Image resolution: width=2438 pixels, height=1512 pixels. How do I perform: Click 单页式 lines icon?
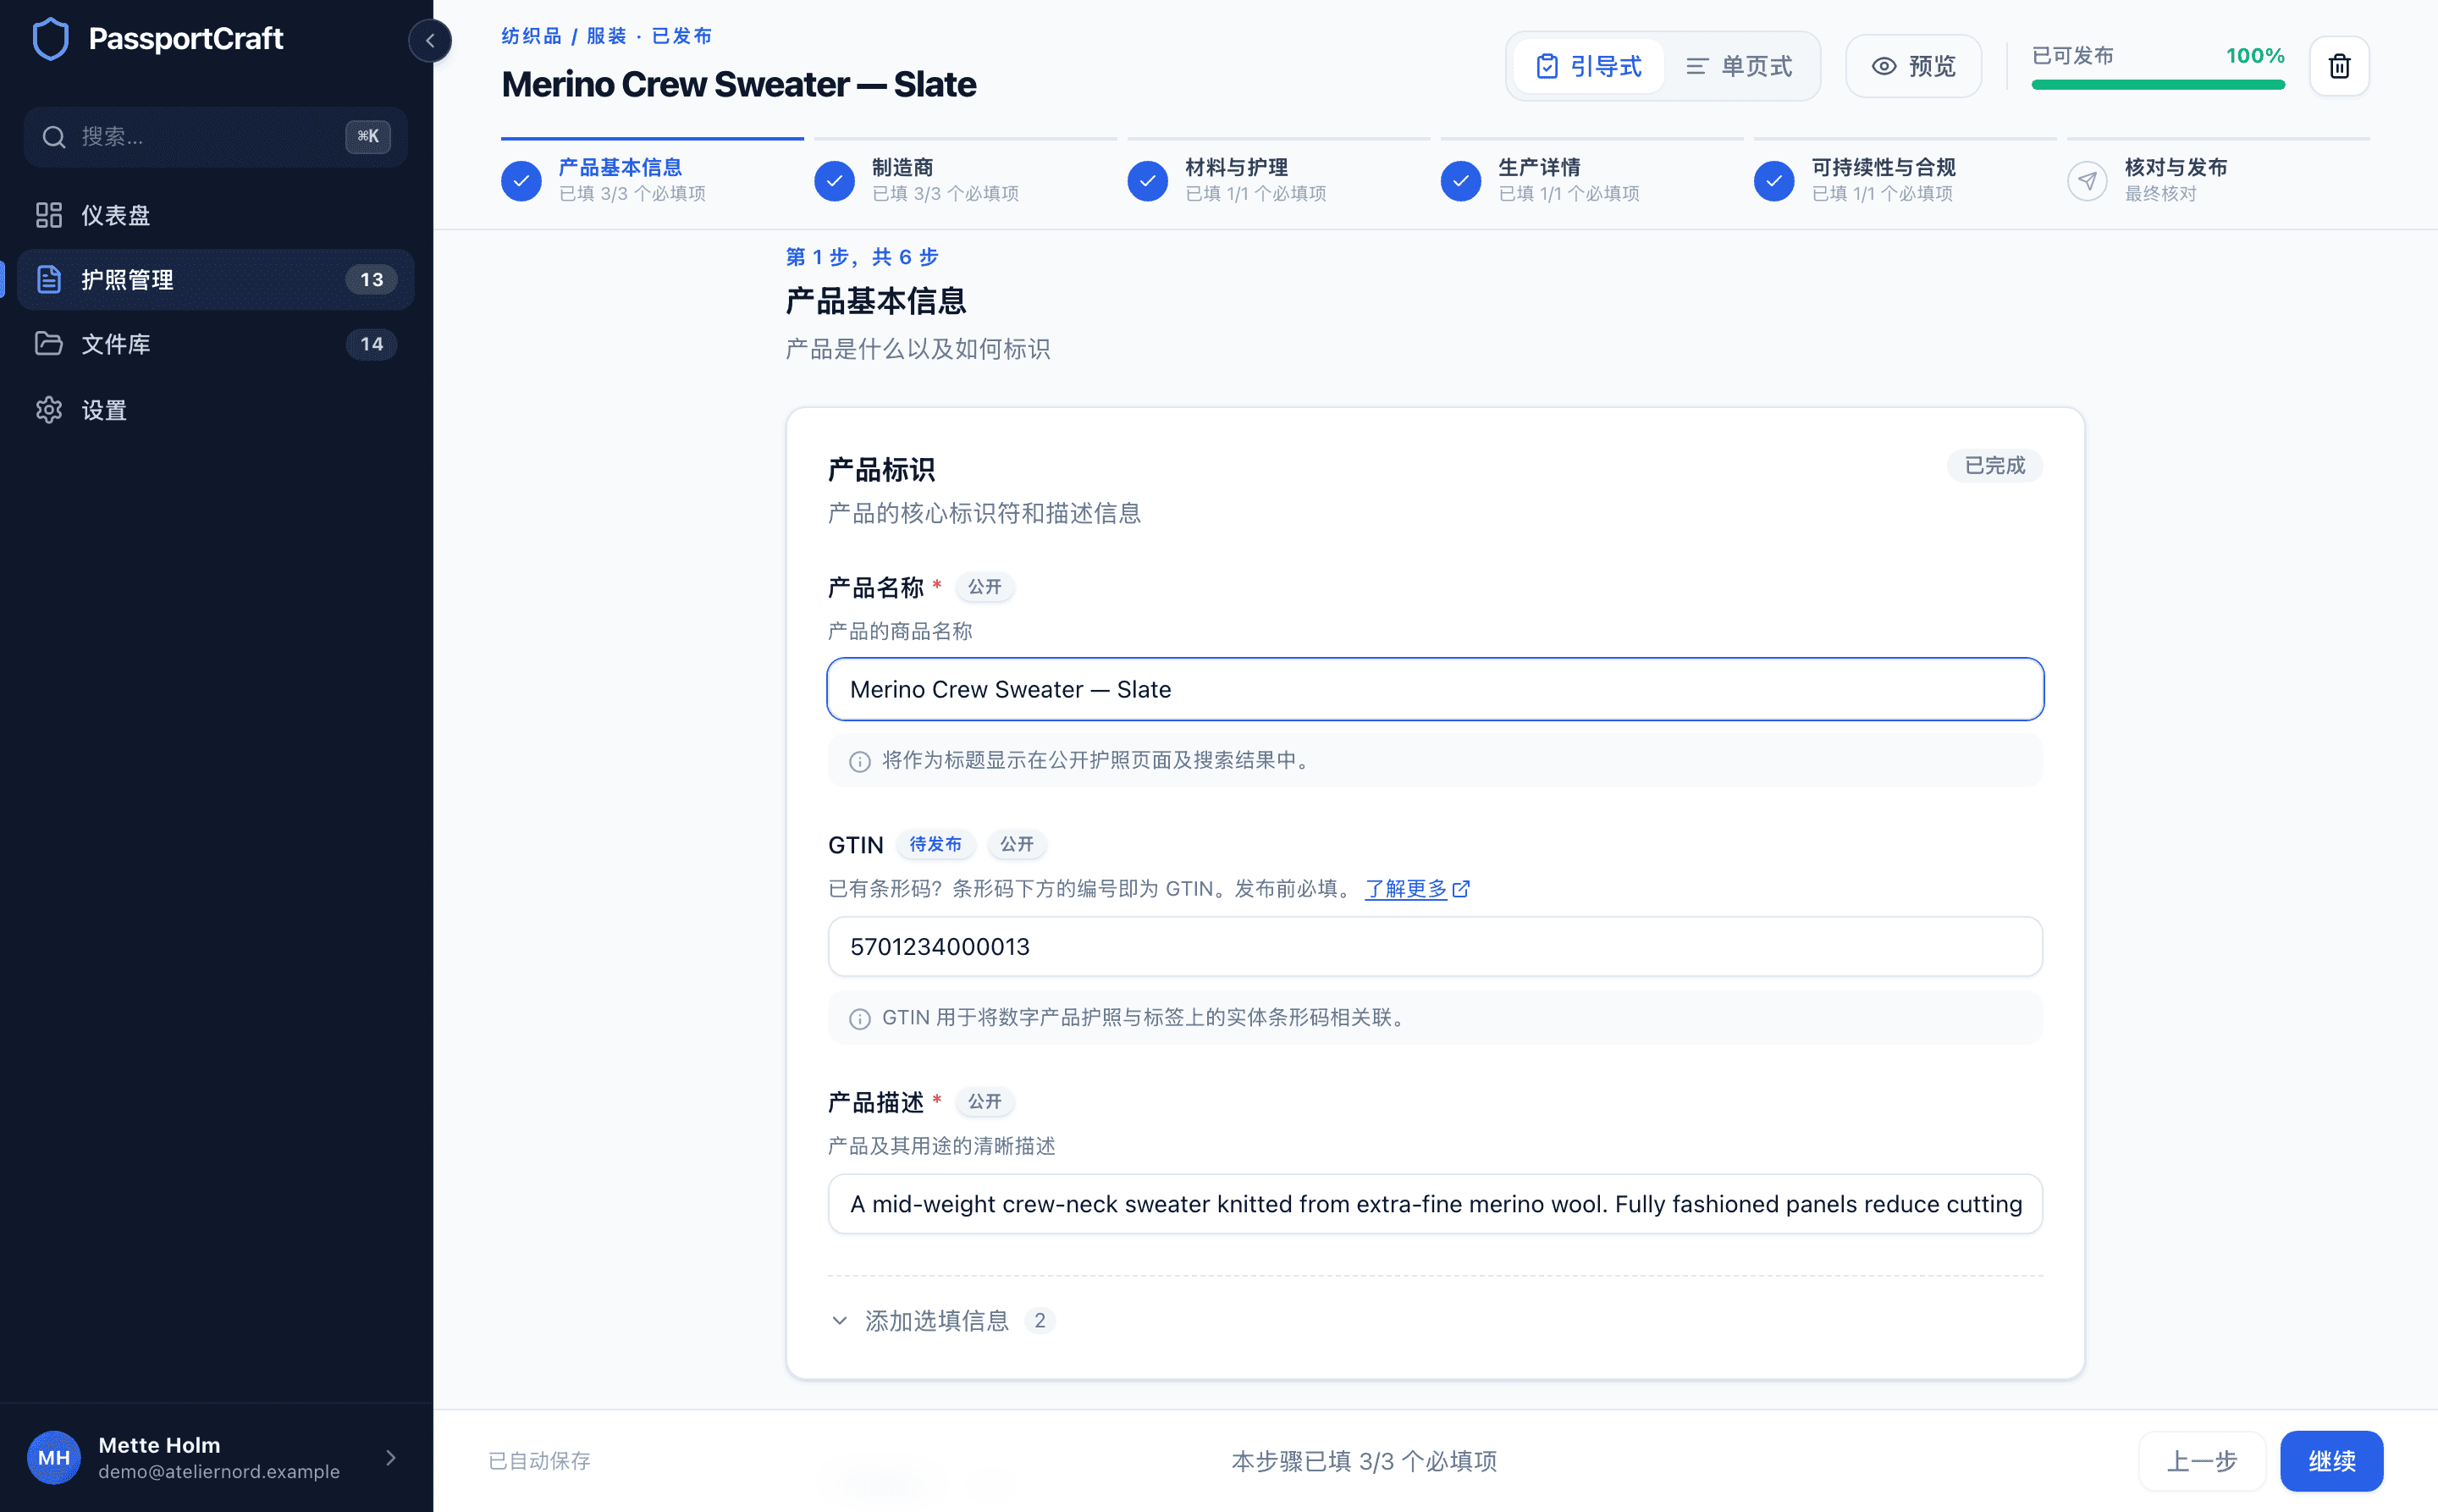pos(1697,66)
